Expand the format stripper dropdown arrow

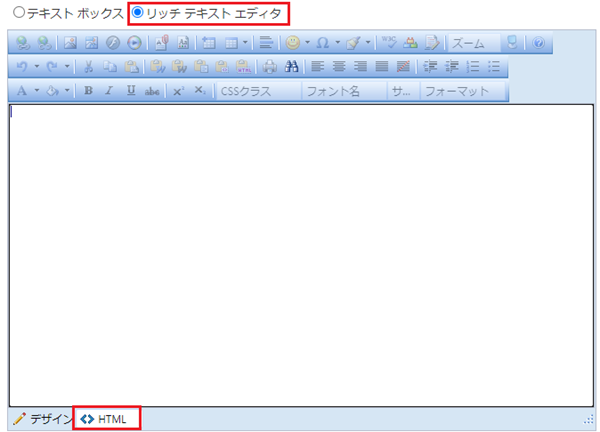[x=368, y=42]
